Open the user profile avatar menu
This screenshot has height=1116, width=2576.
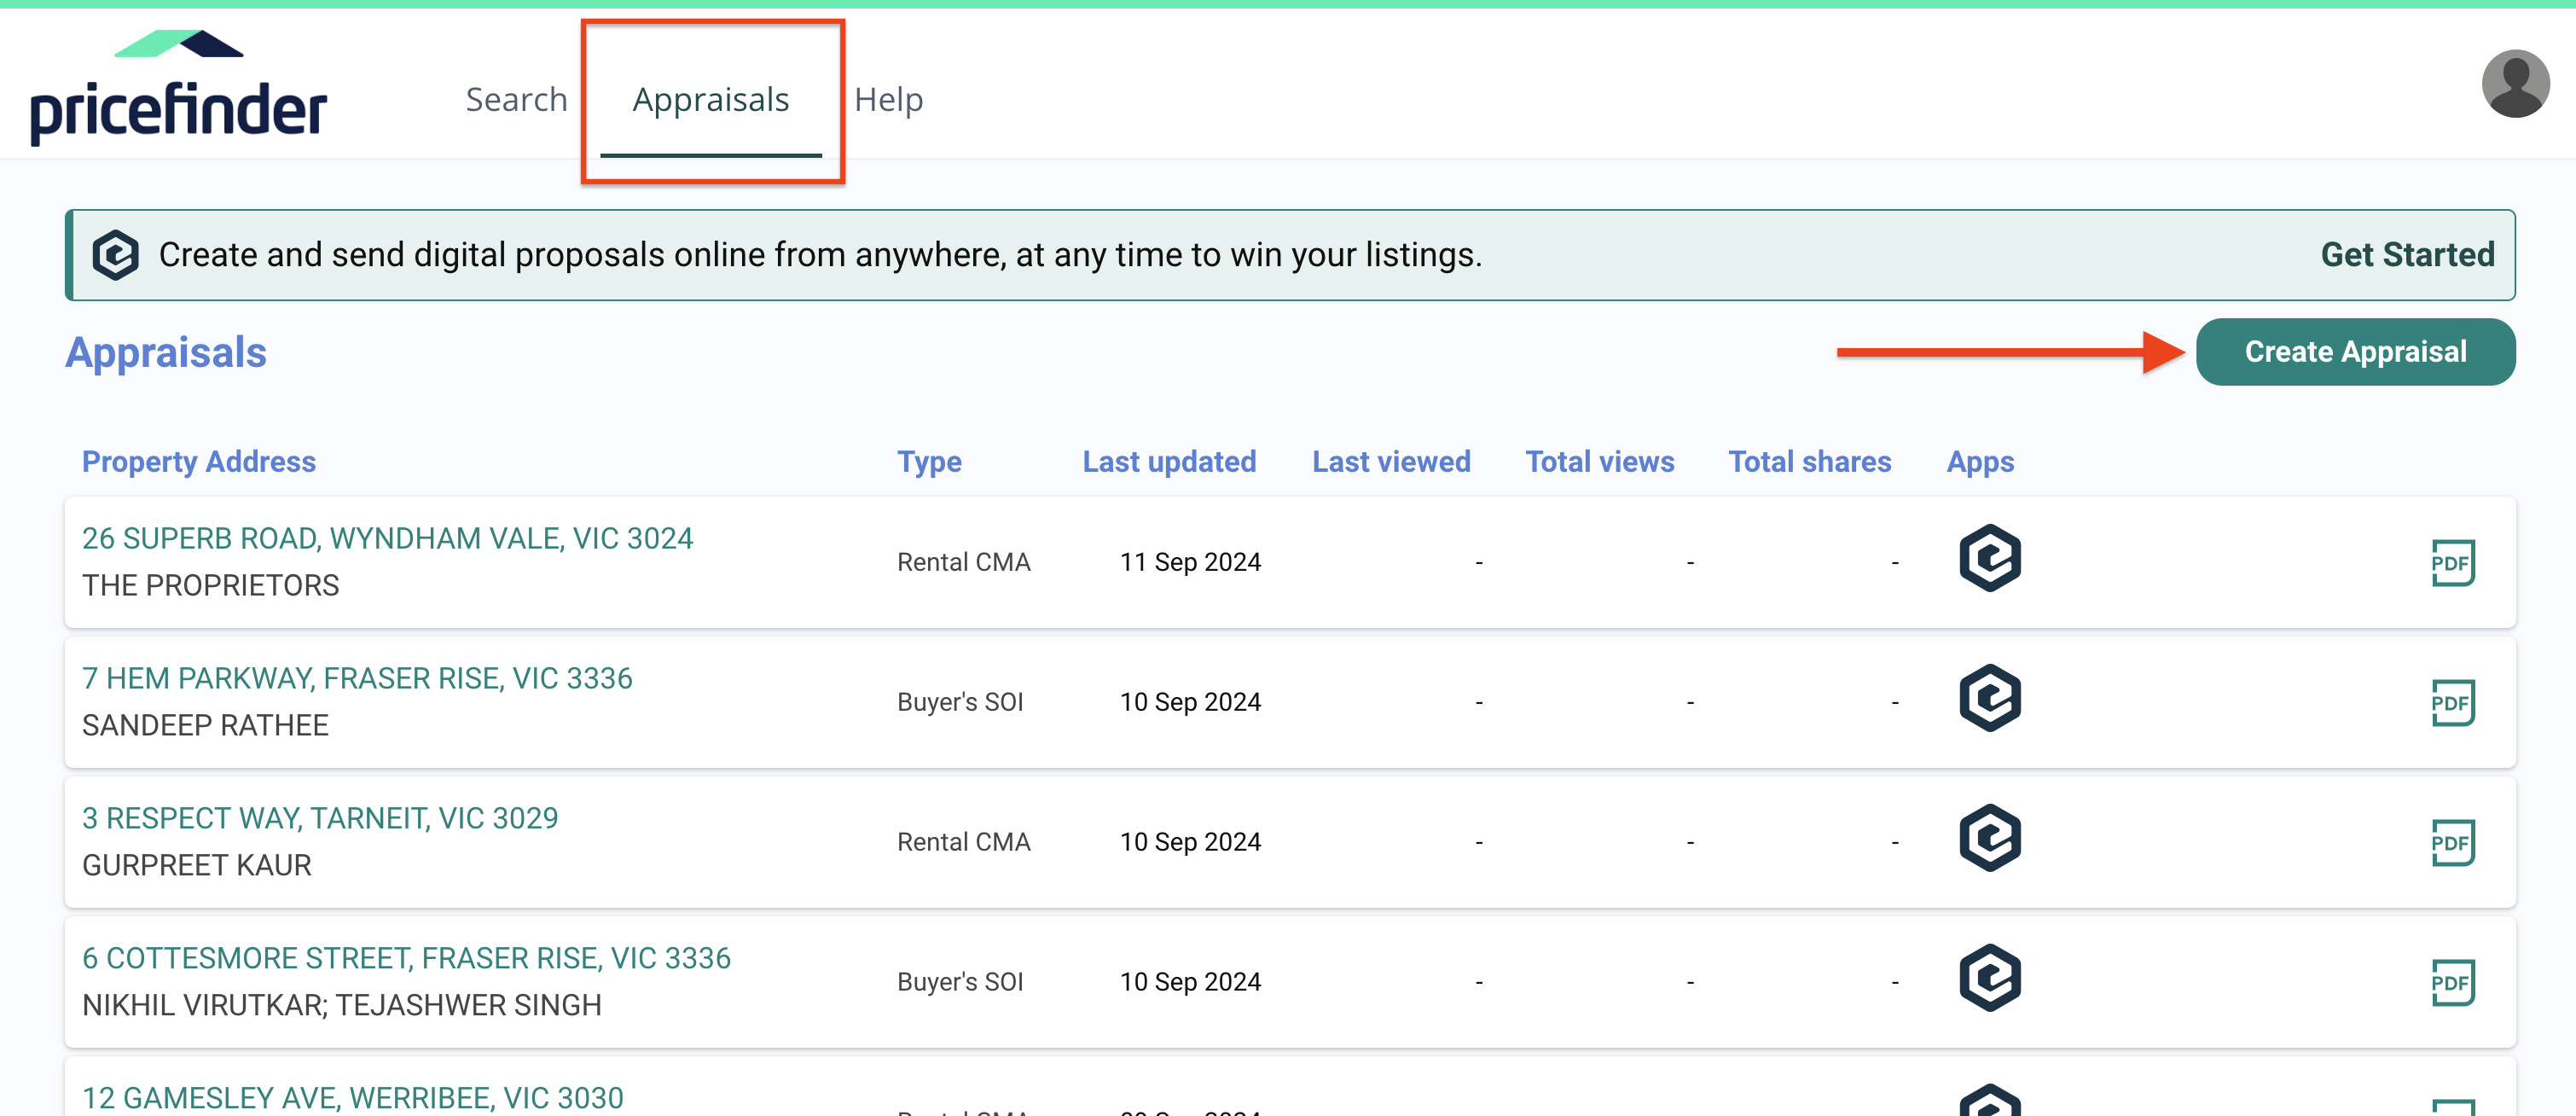tap(2515, 83)
